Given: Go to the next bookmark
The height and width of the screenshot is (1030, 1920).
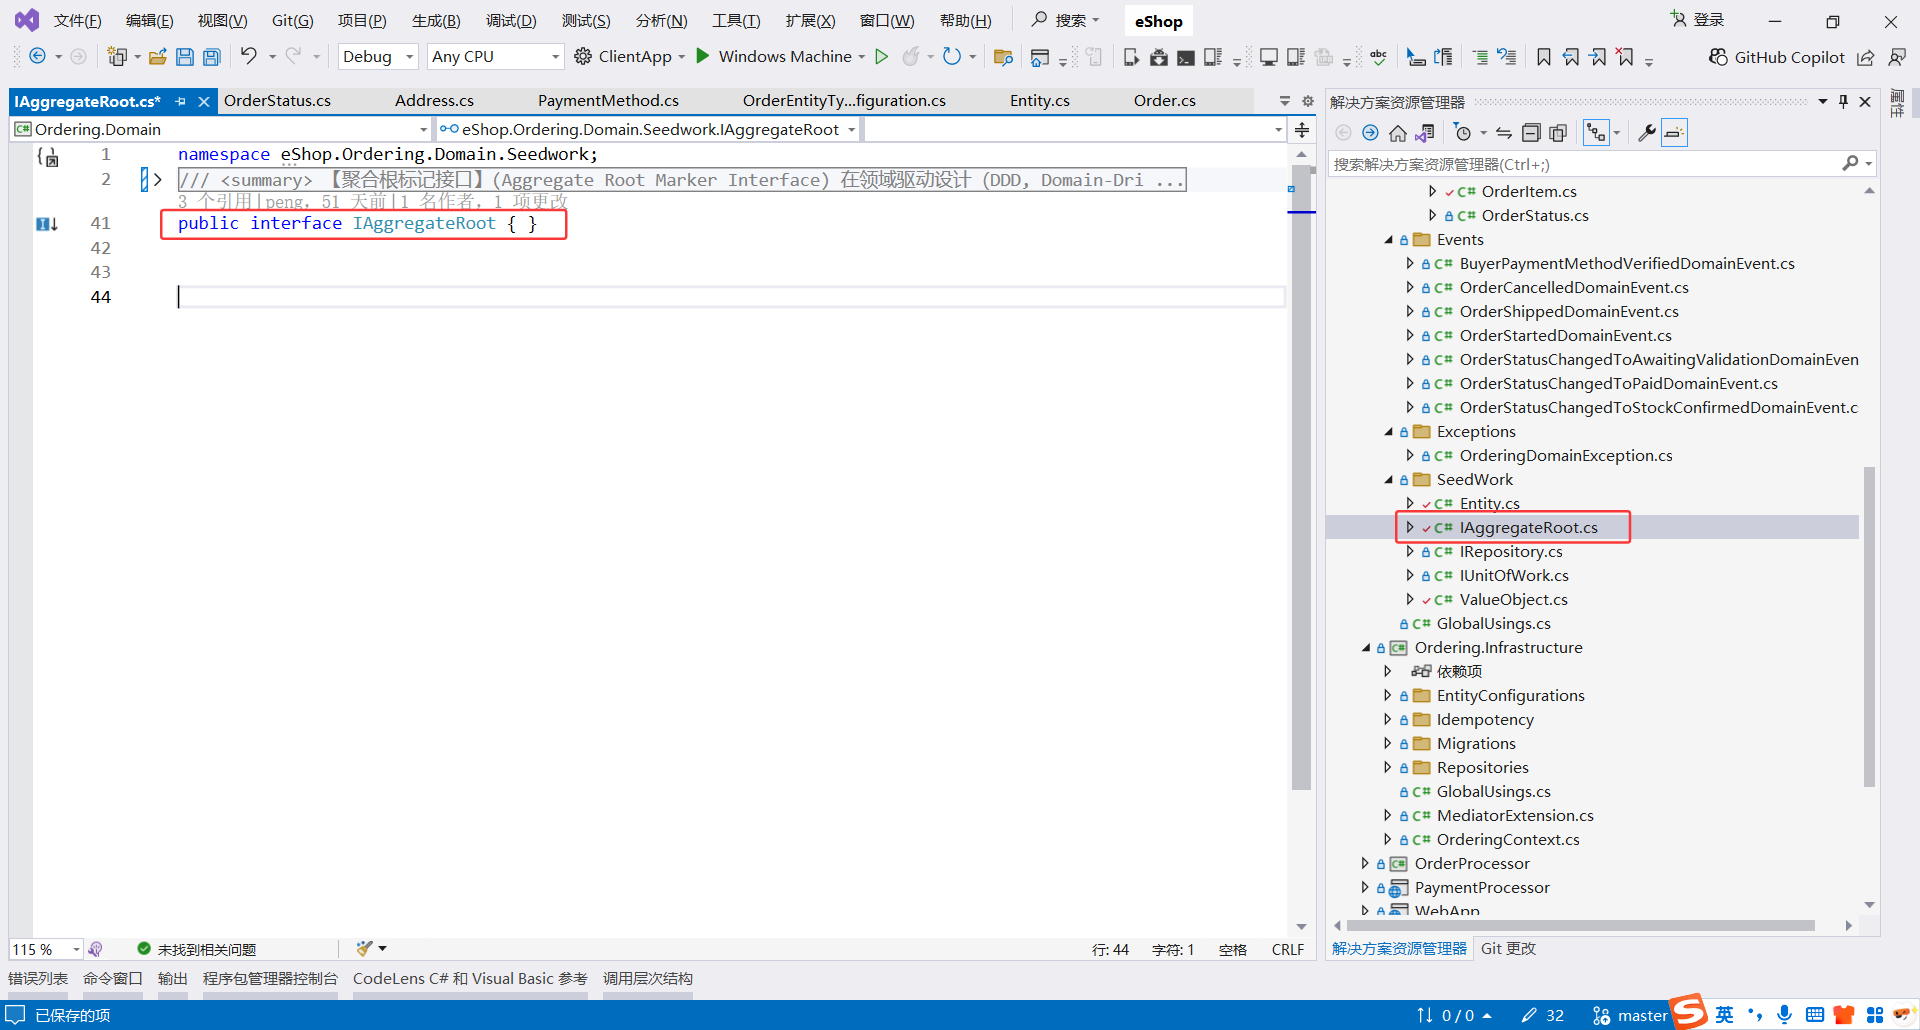Looking at the screenshot, I should 1598,57.
